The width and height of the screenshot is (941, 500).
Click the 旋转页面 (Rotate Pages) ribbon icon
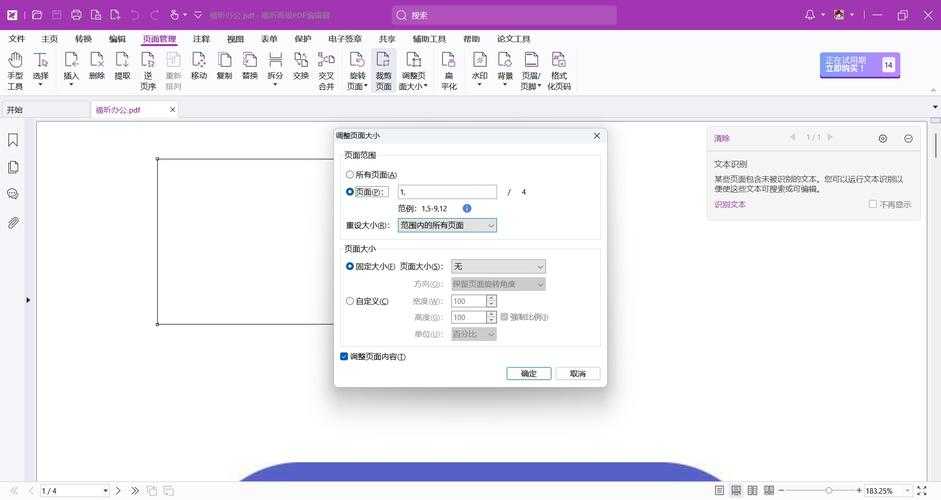click(x=357, y=70)
